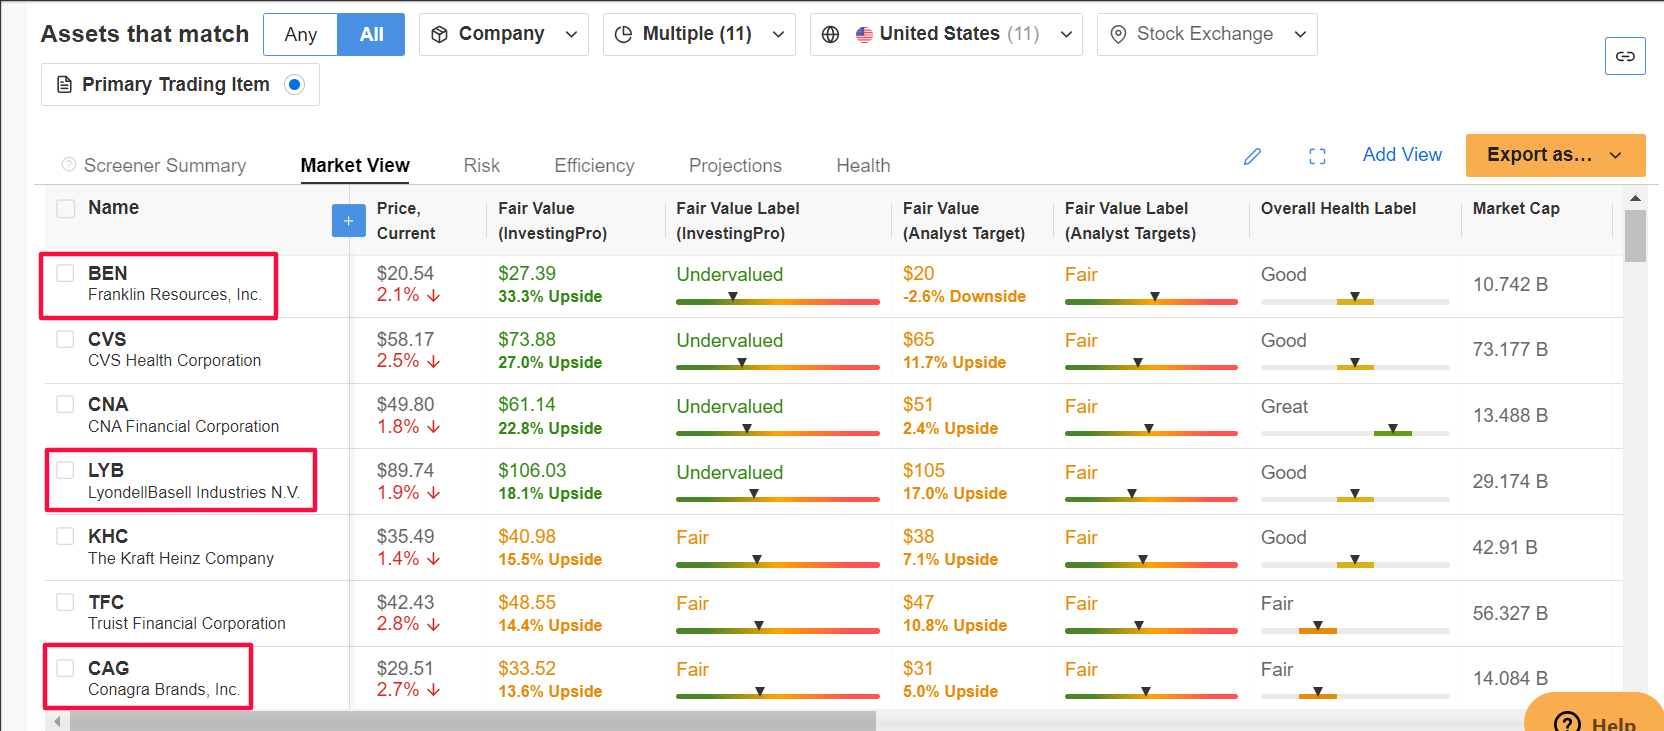
Task: Check the CAG Conagra Brands checkbox
Action: pyautogui.click(x=65, y=668)
